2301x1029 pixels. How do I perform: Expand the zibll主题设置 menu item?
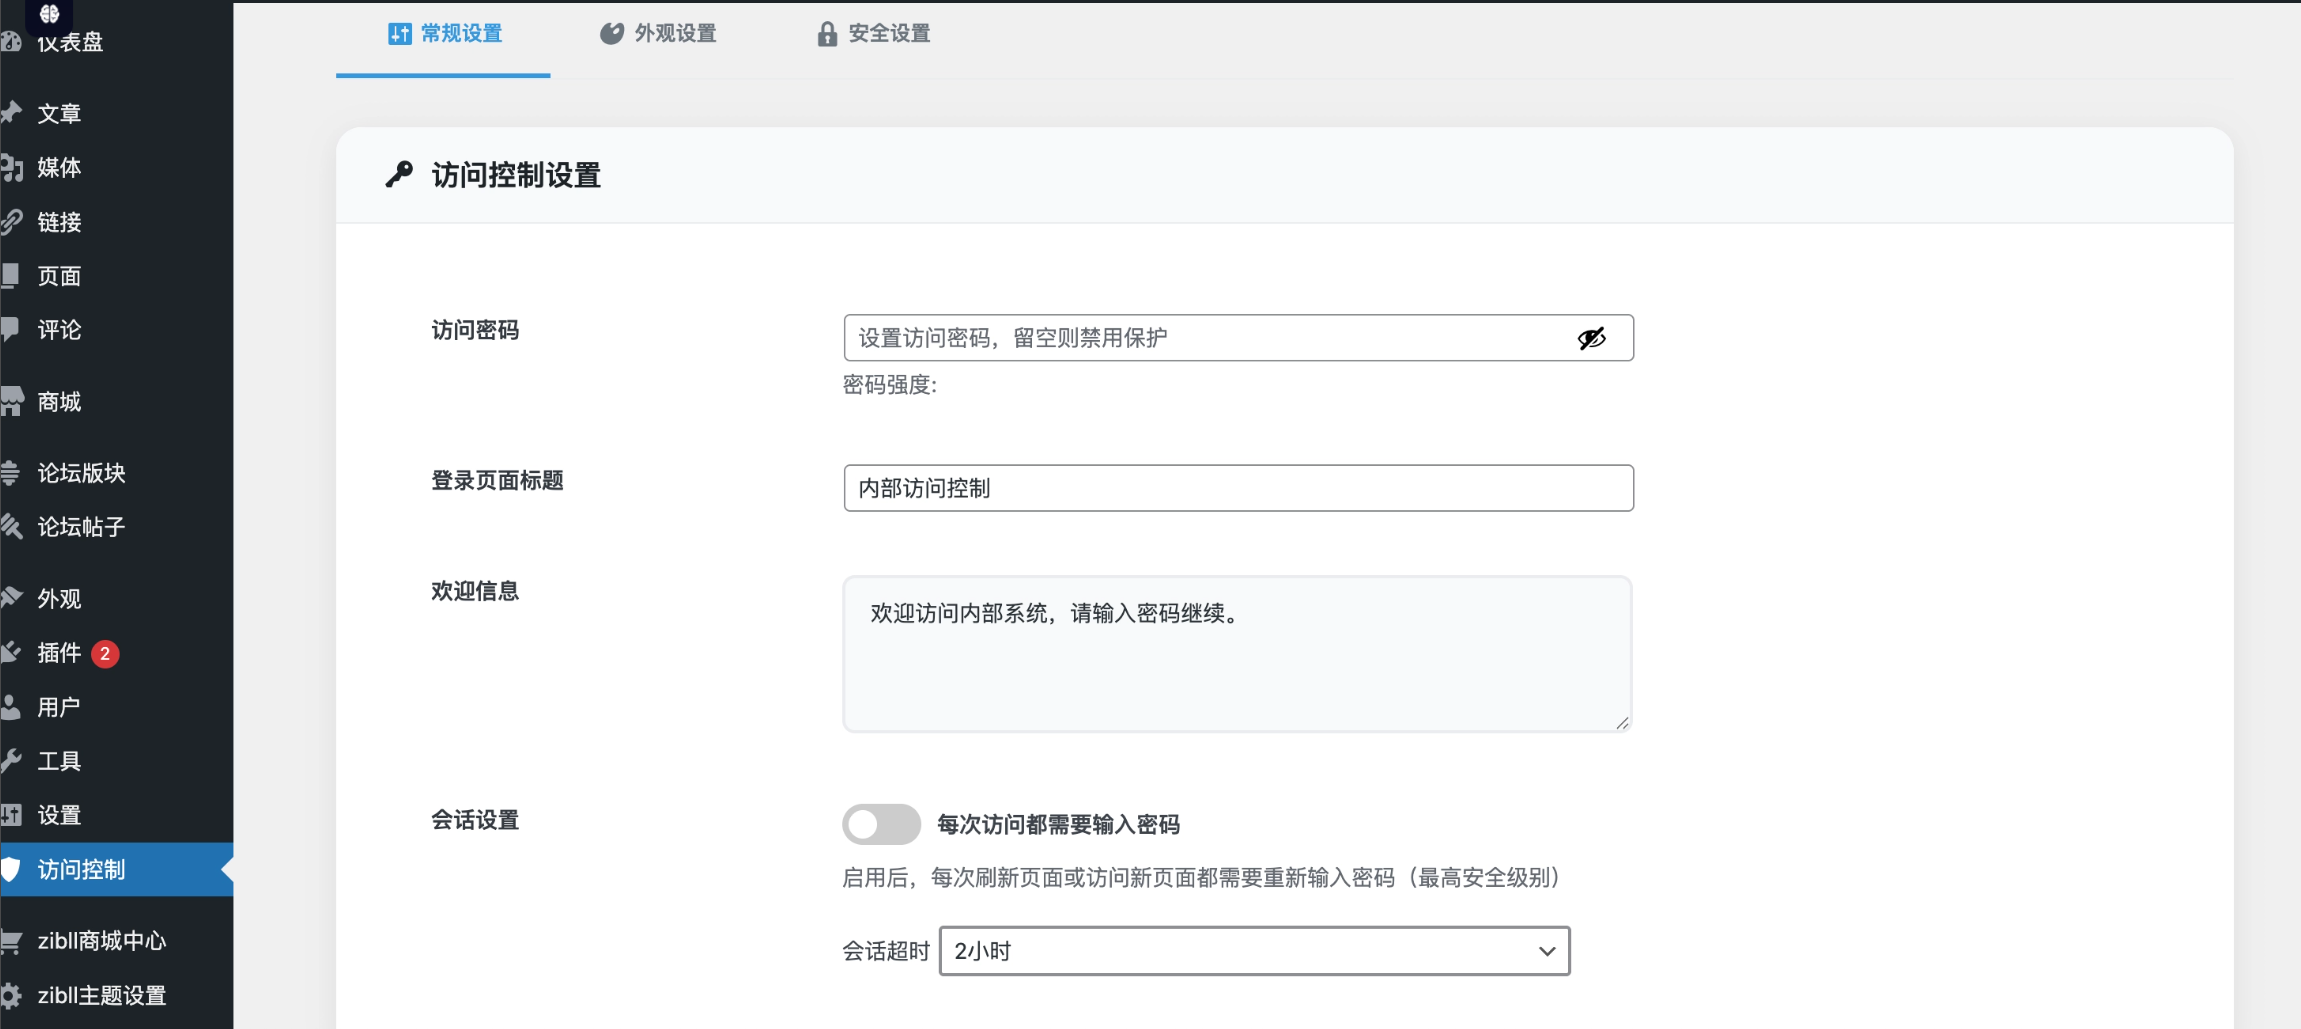(x=100, y=995)
